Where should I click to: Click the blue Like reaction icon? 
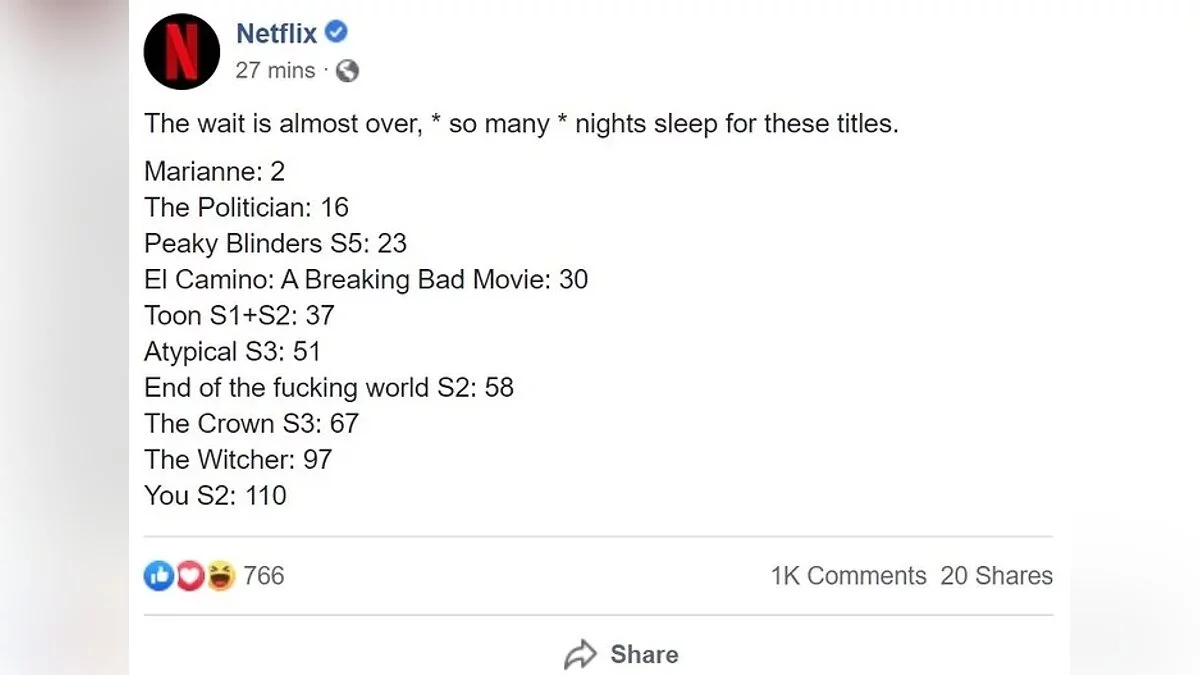(158, 576)
